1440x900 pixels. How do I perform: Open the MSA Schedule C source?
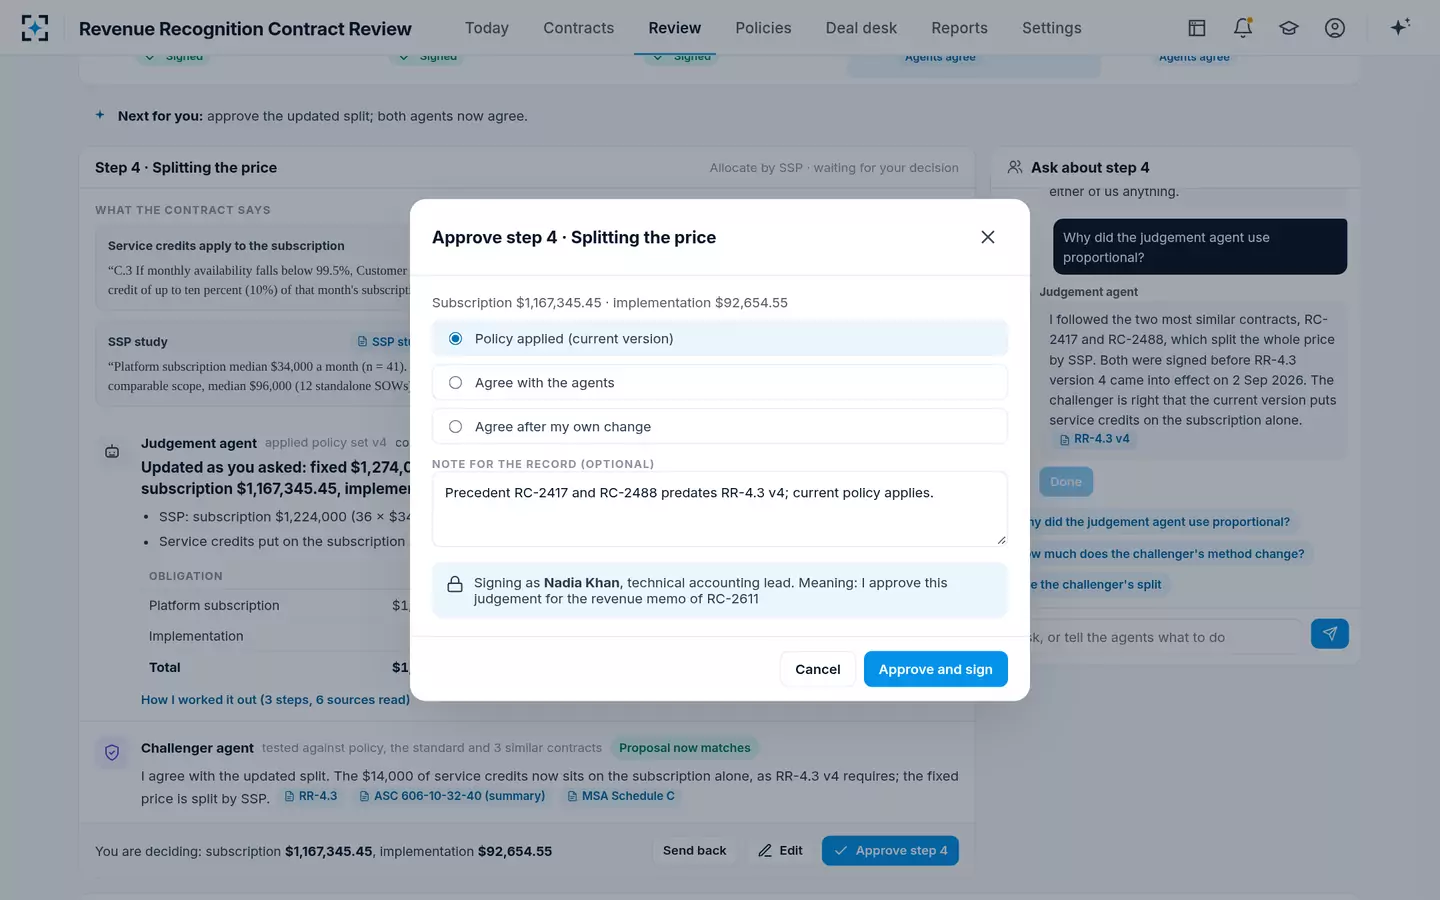point(621,796)
